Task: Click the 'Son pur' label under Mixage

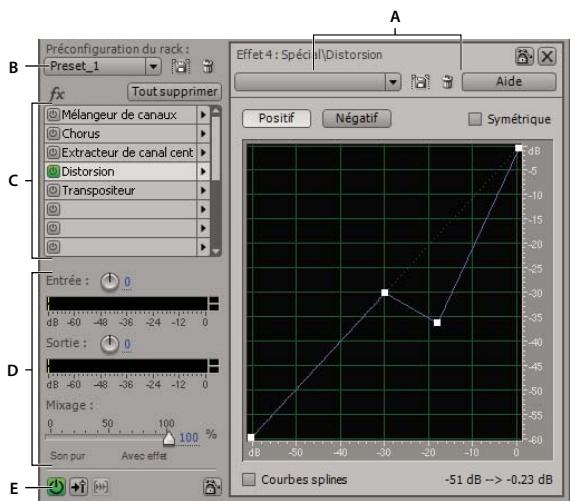Action: [x=68, y=456]
